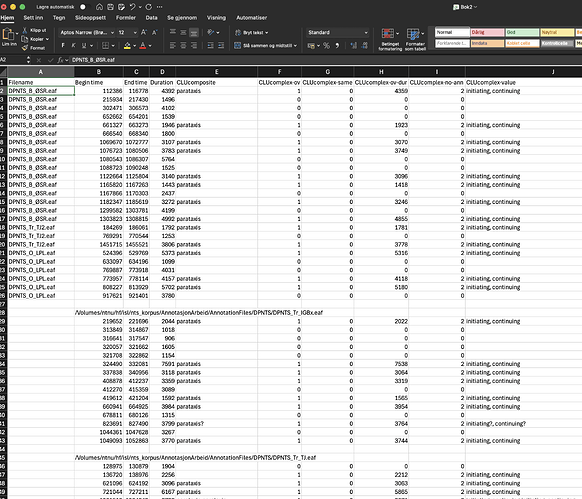The height and width of the screenshot is (499, 582).
Task: Click Slå sammen og midtstill button
Action: tap(265, 46)
